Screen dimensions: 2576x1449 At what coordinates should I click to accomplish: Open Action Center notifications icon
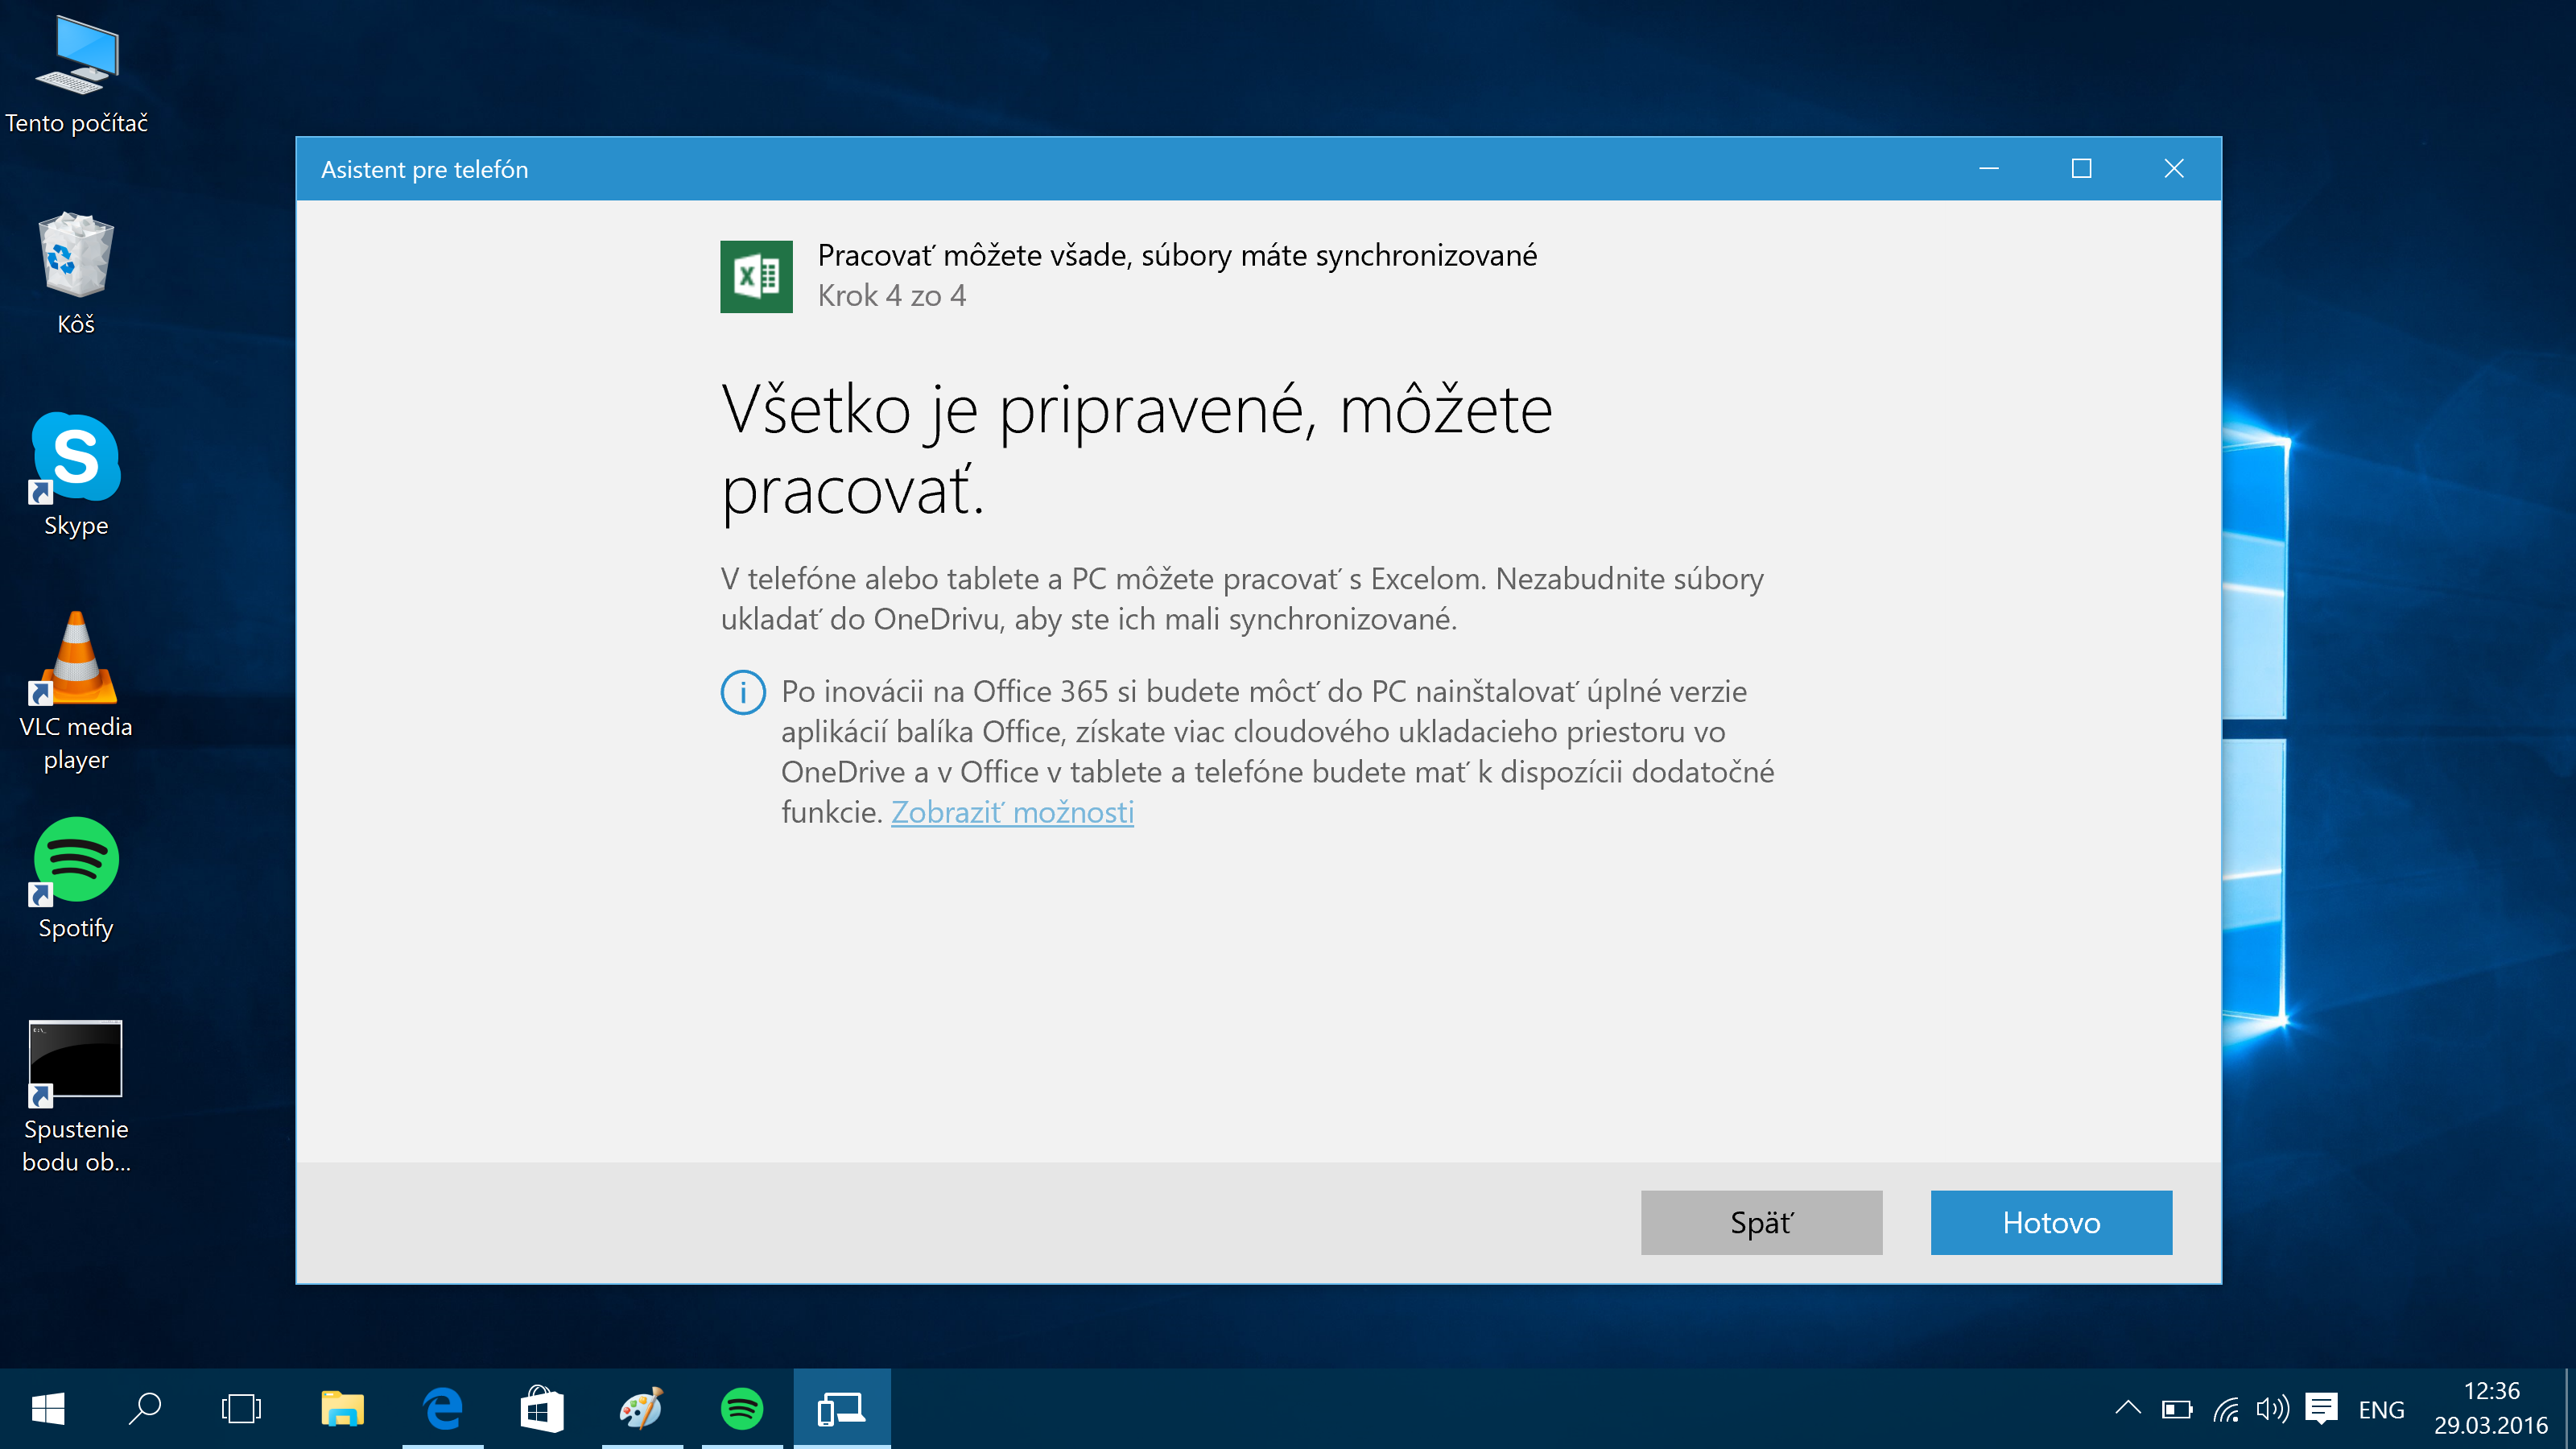coord(2321,1409)
